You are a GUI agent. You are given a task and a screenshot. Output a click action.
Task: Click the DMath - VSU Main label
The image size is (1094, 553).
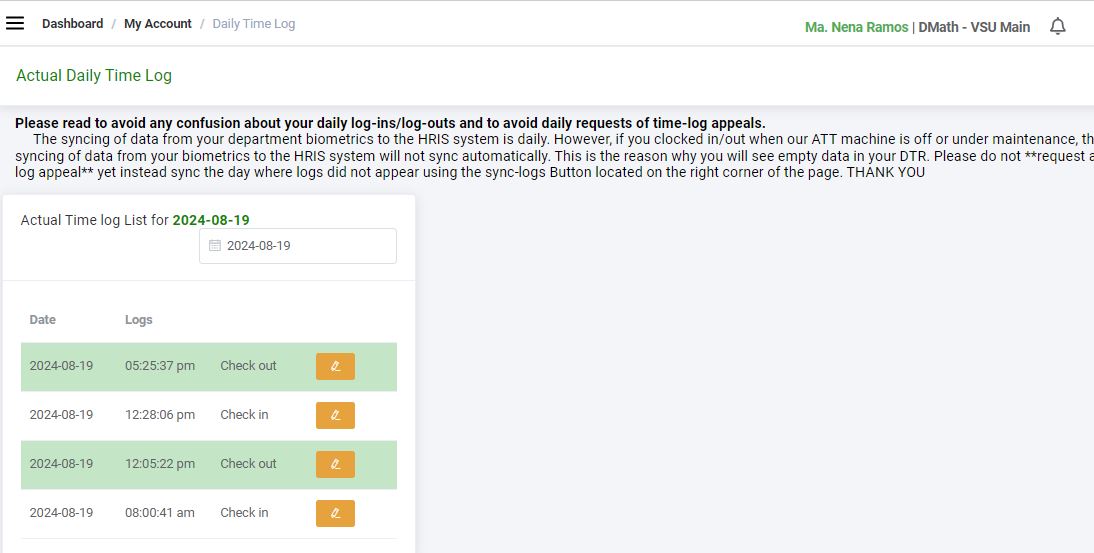[x=973, y=27]
